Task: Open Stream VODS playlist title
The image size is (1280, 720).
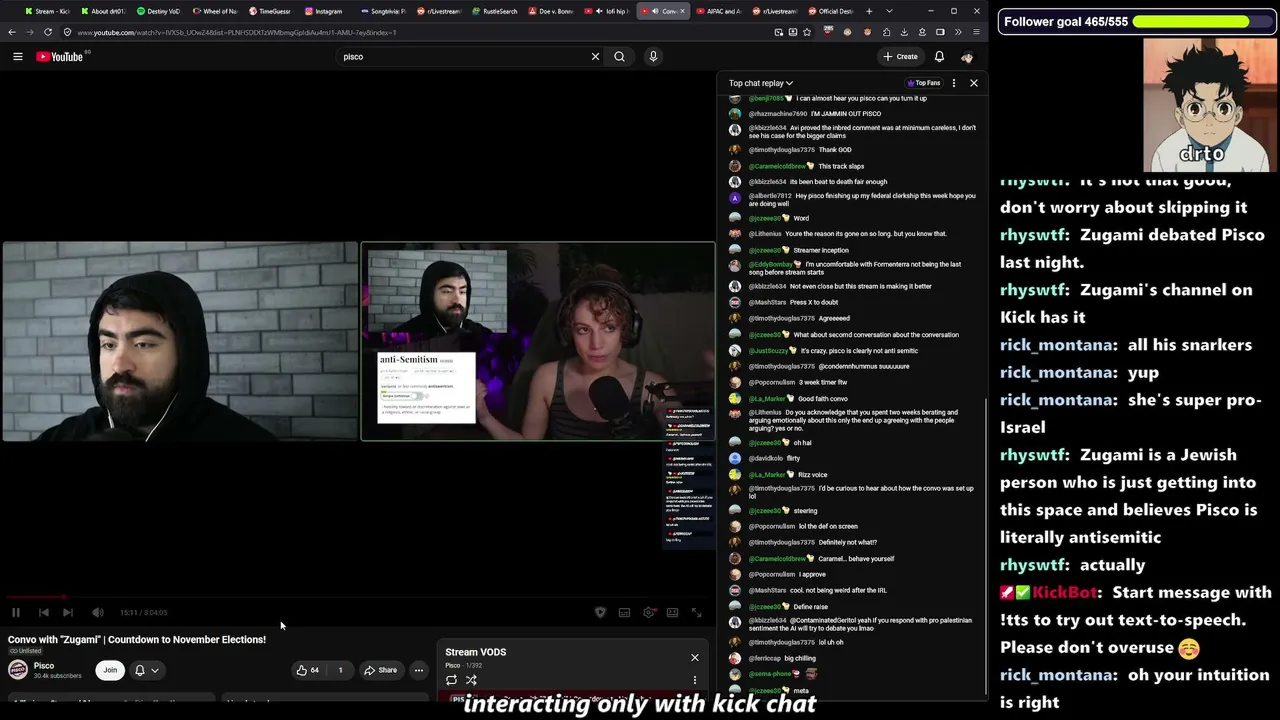Action: click(476, 652)
